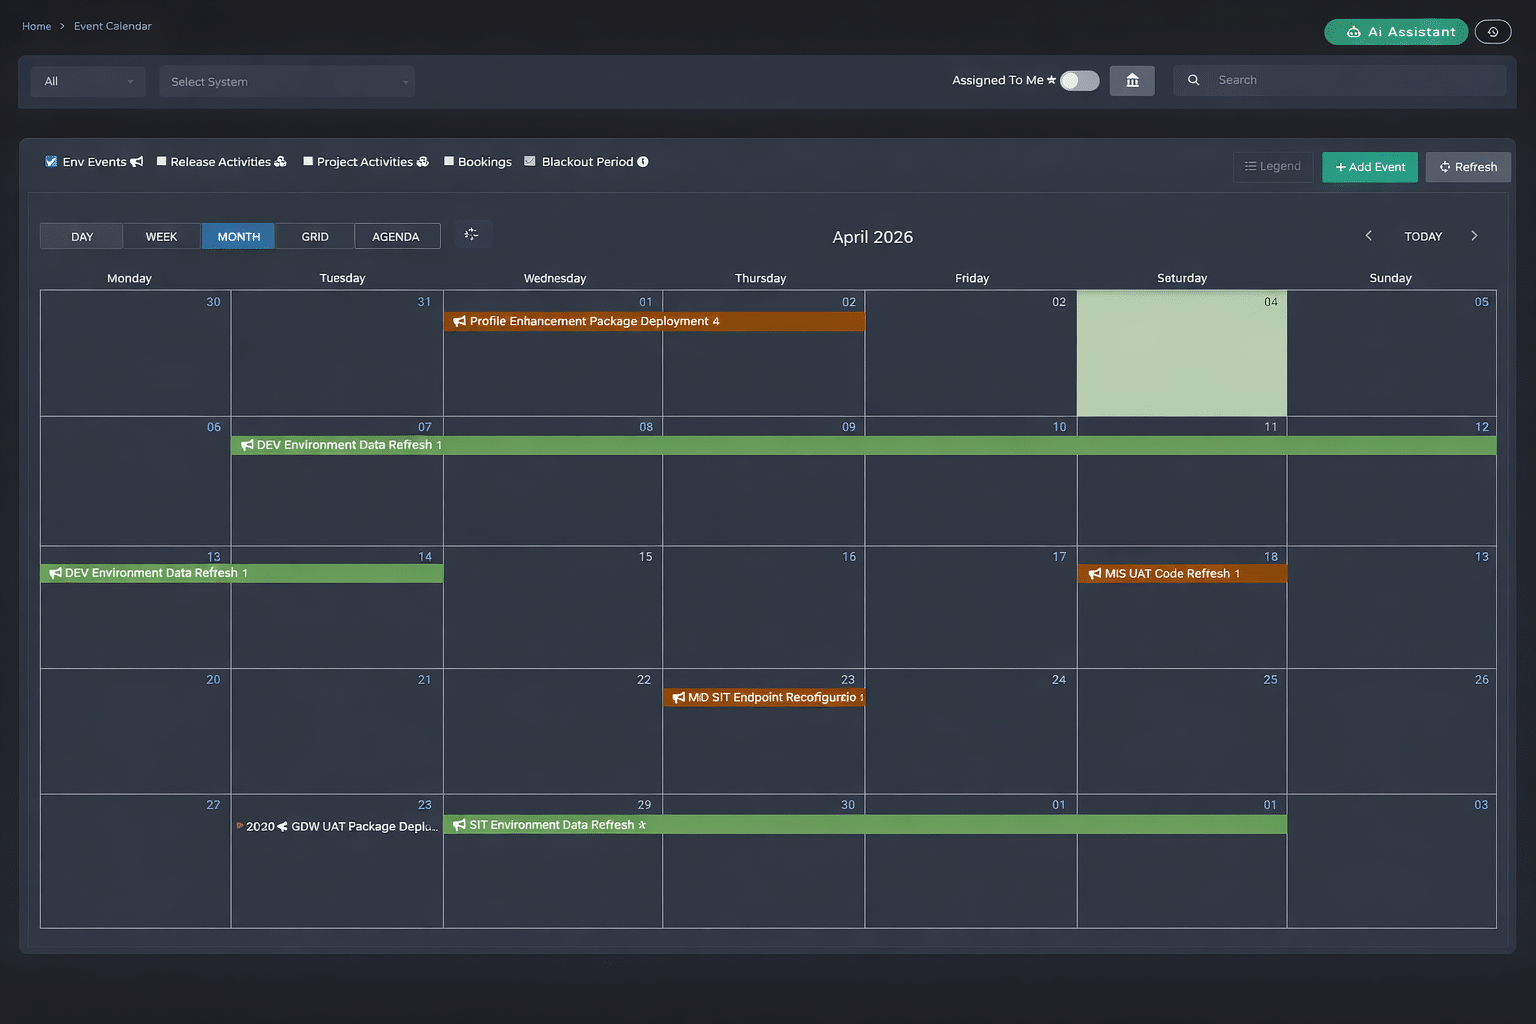Image resolution: width=1536 pixels, height=1024 pixels.
Task: Click the info icon beside Blackout Period
Action: (644, 161)
